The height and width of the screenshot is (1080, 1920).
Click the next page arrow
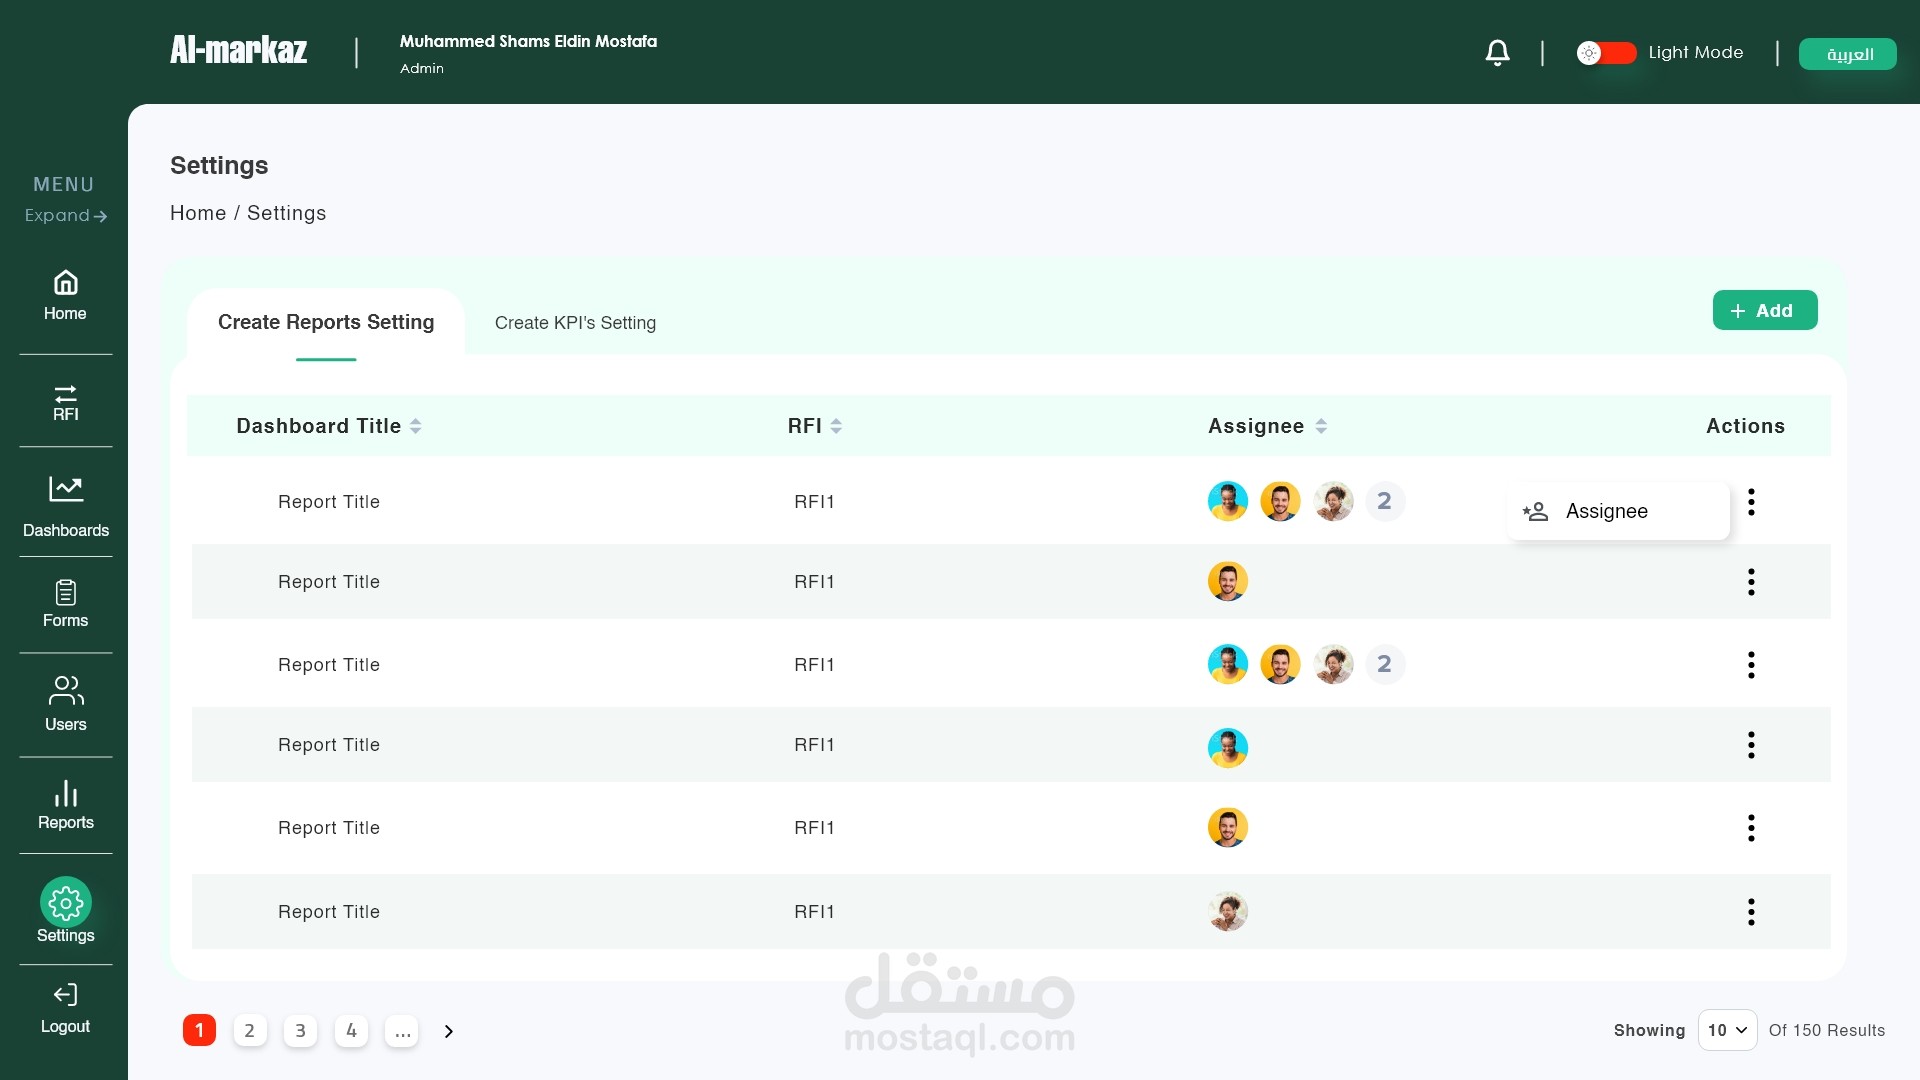coord(449,1031)
